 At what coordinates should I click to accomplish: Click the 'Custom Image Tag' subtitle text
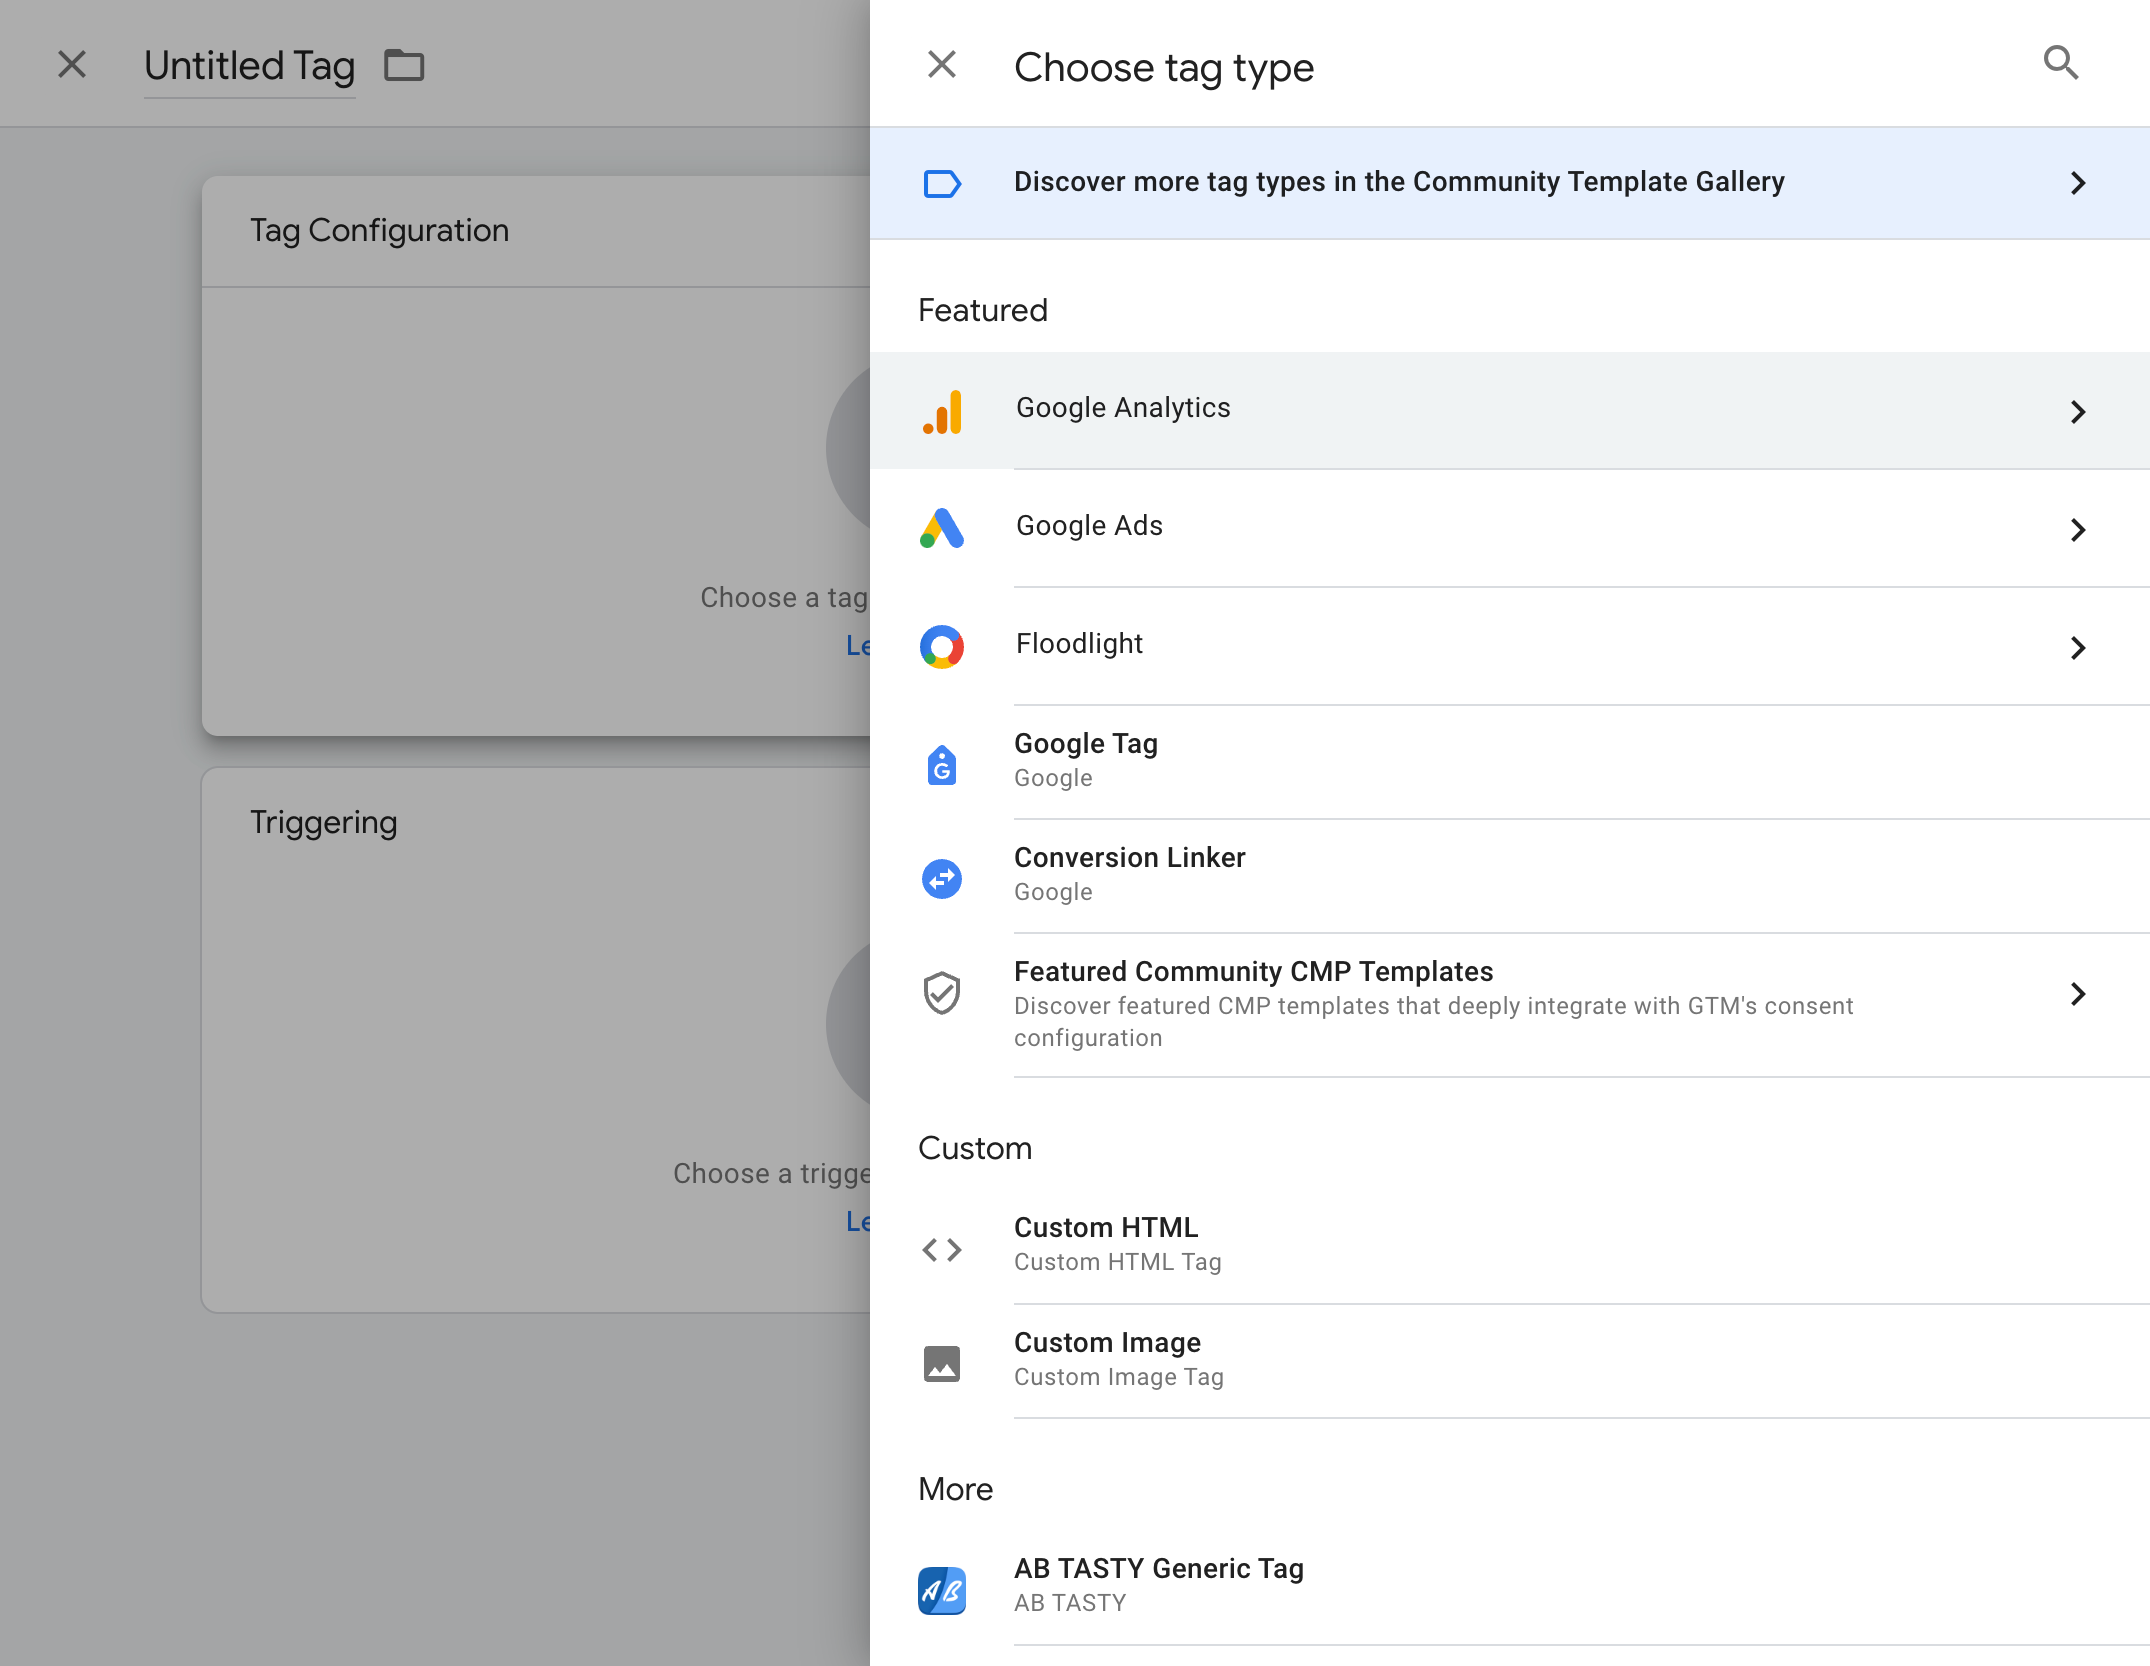click(1119, 1378)
